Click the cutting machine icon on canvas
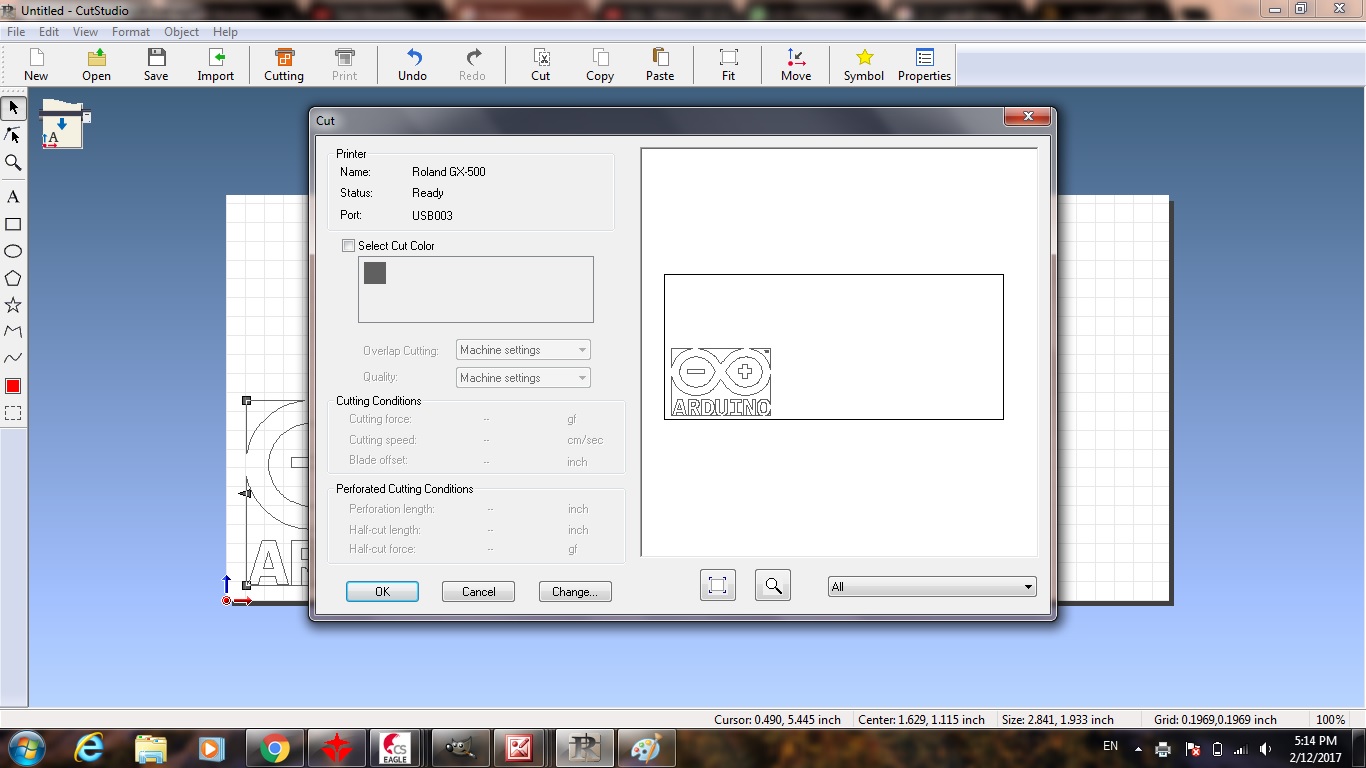1366x768 pixels. click(64, 125)
